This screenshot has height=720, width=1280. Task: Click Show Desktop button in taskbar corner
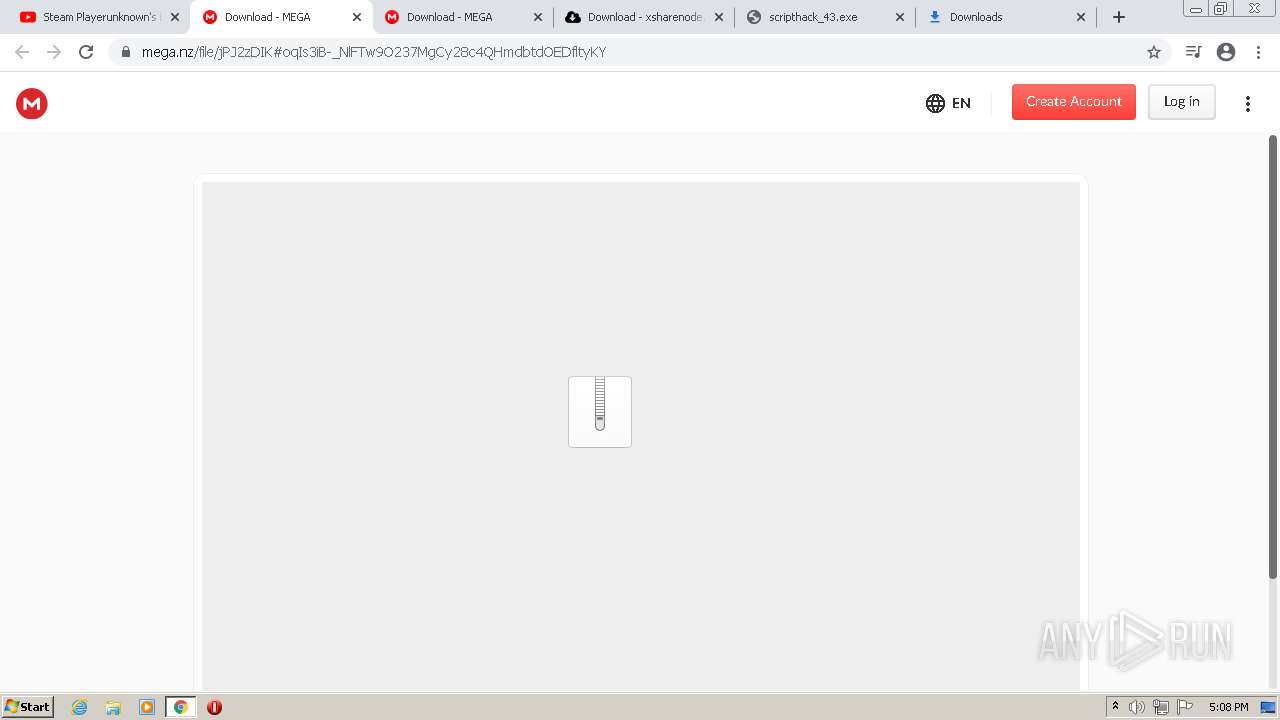tap(1270, 707)
